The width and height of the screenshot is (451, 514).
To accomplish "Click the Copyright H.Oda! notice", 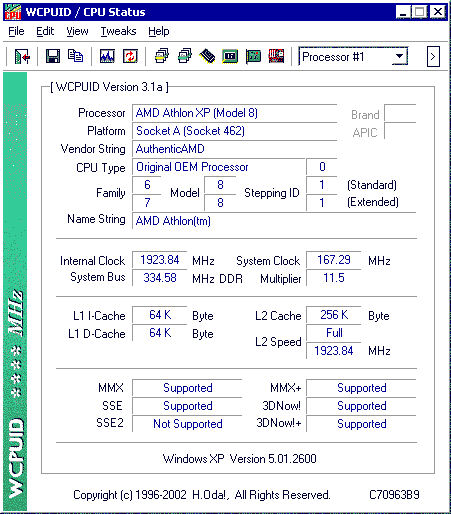I will (x=202, y=495).
